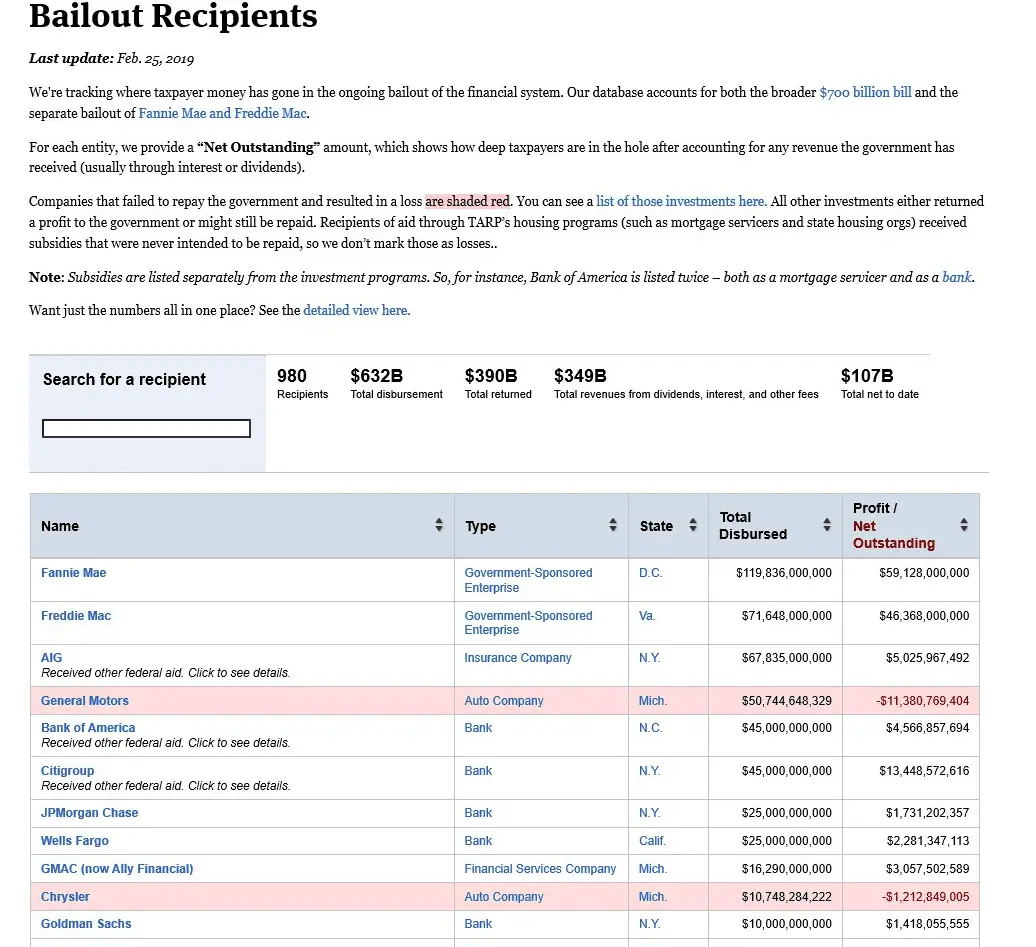This screenshot has width=1036, height=947.
Task: Open the $700 billion bill link
Action: pyautogui.click(x=865, y=93)
